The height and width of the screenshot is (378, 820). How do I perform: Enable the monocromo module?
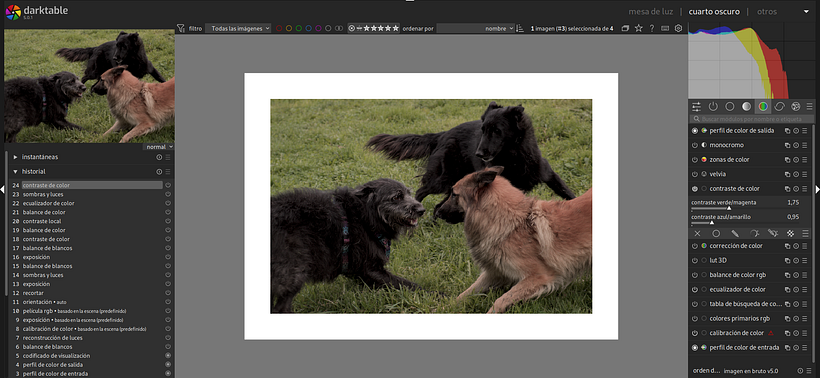695,145
